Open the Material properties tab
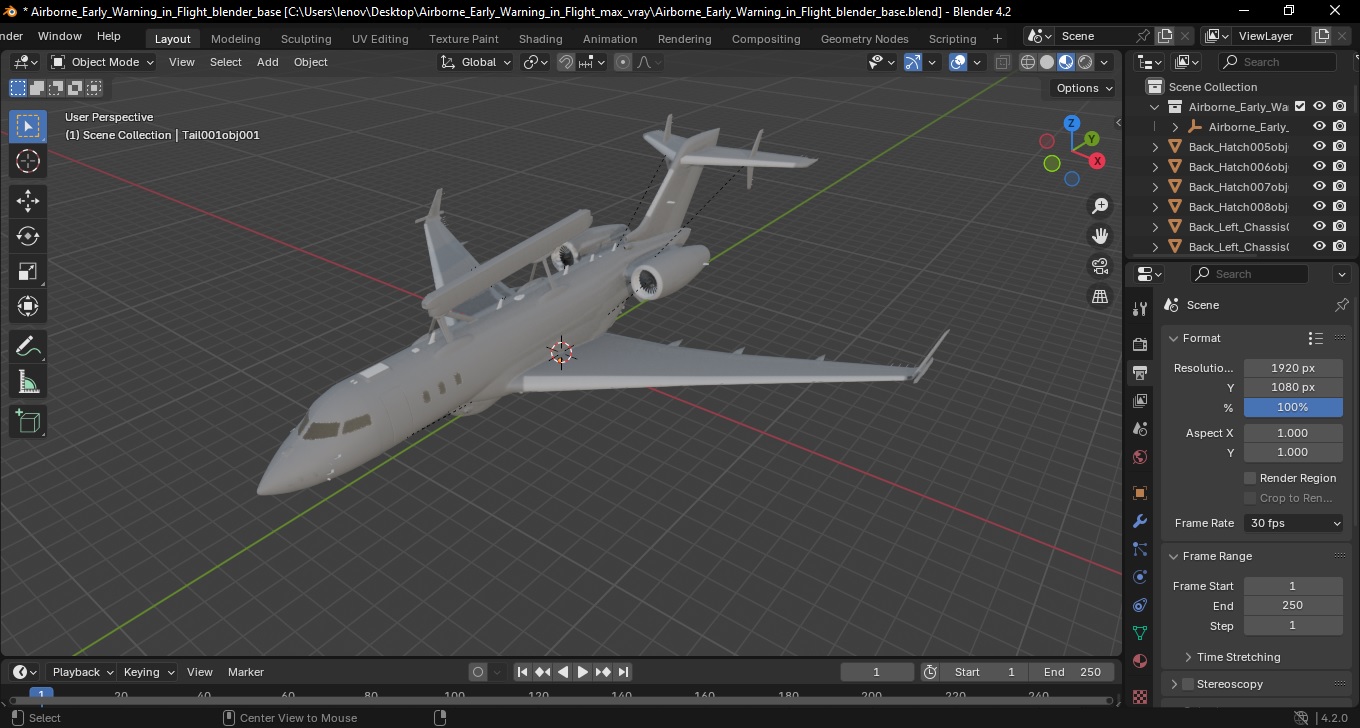1360x728 pixels. 1140,661
